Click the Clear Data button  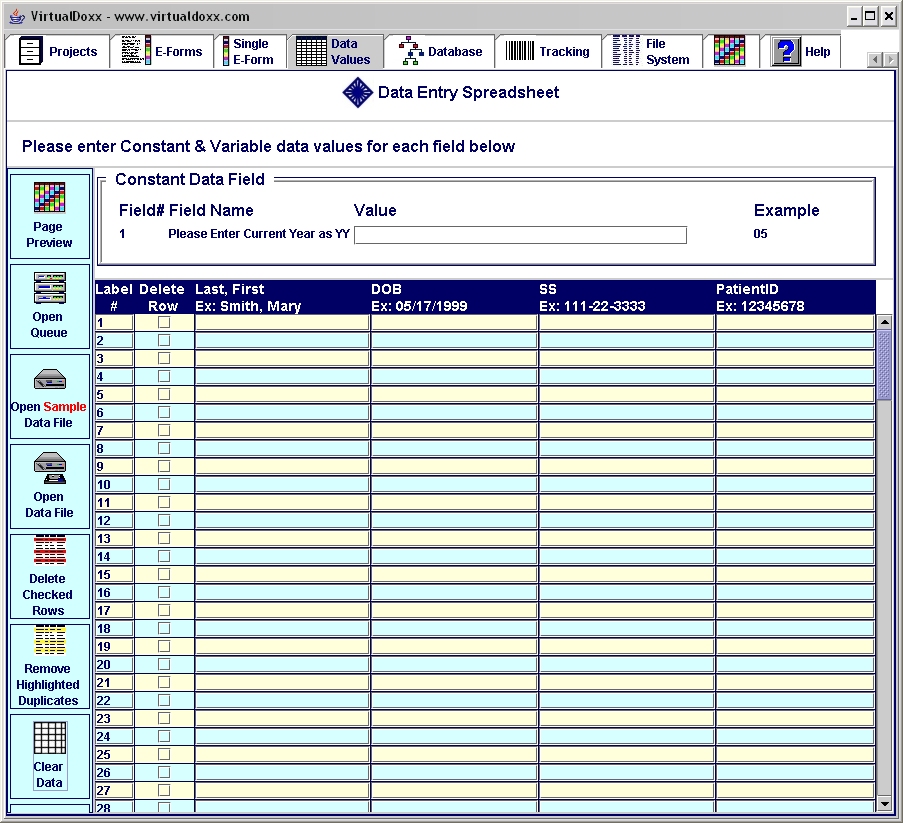(x=50, y=756)
